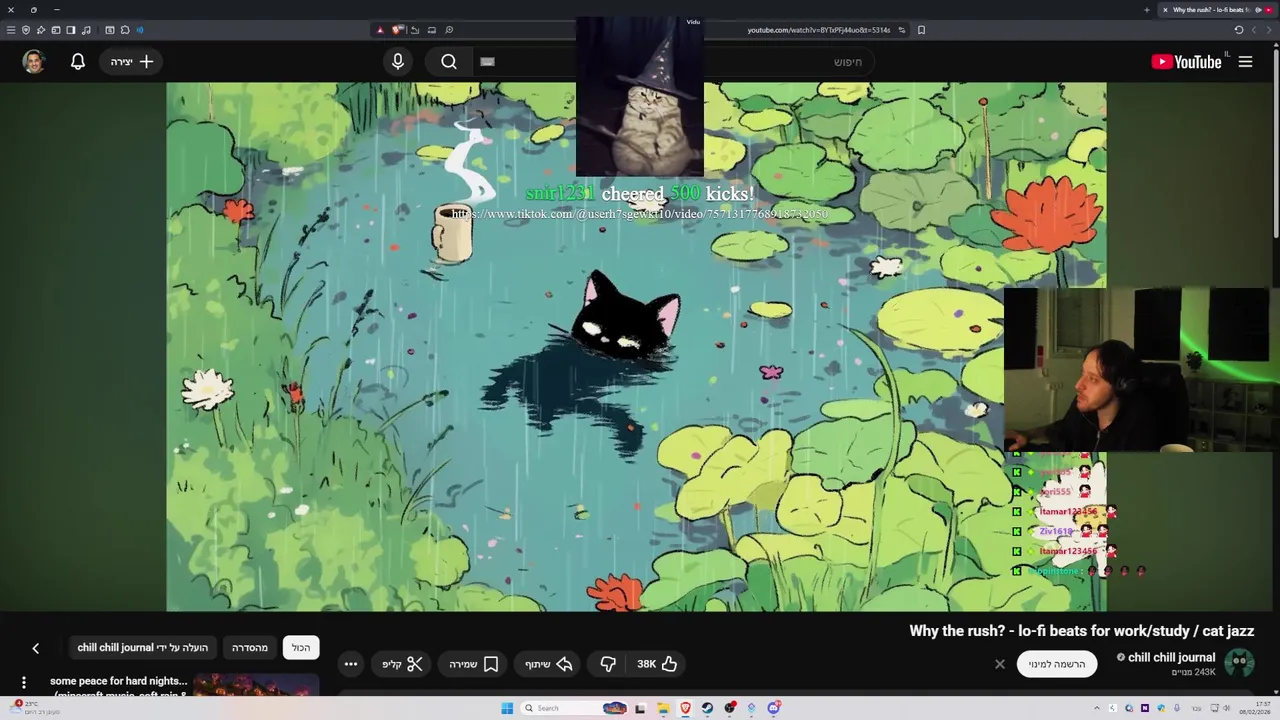Like the video with thumbs up 38K
Screen dimensions: 1280x720
657,664
